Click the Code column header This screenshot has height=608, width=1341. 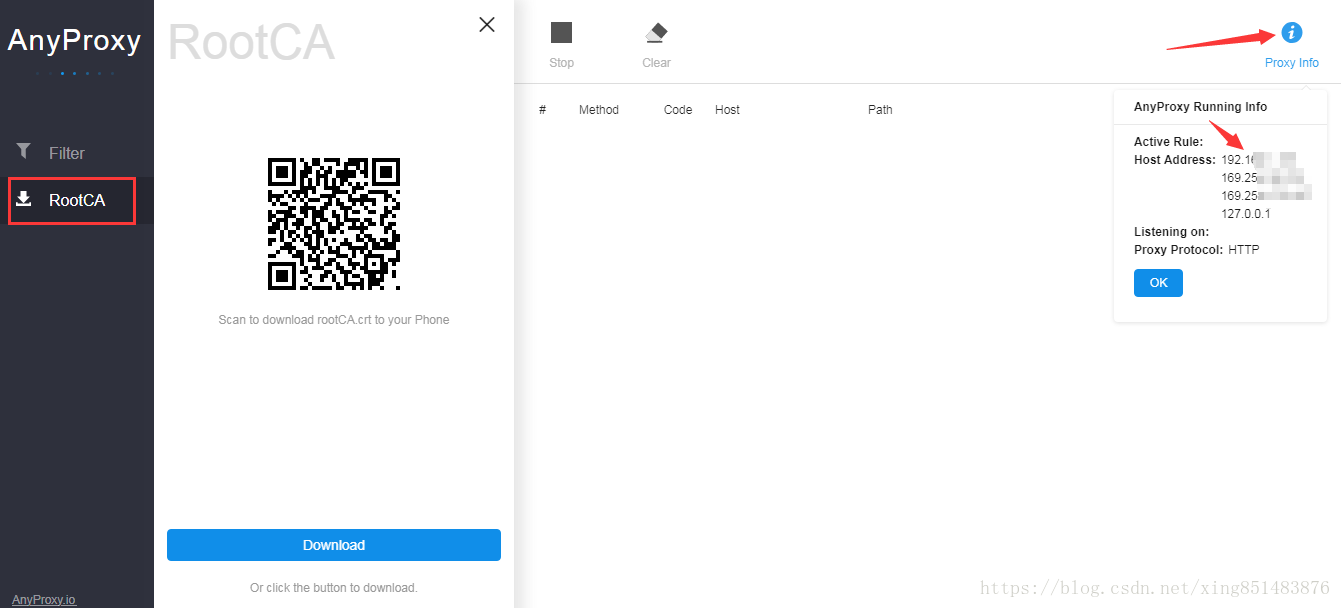[x=678, y=110]
